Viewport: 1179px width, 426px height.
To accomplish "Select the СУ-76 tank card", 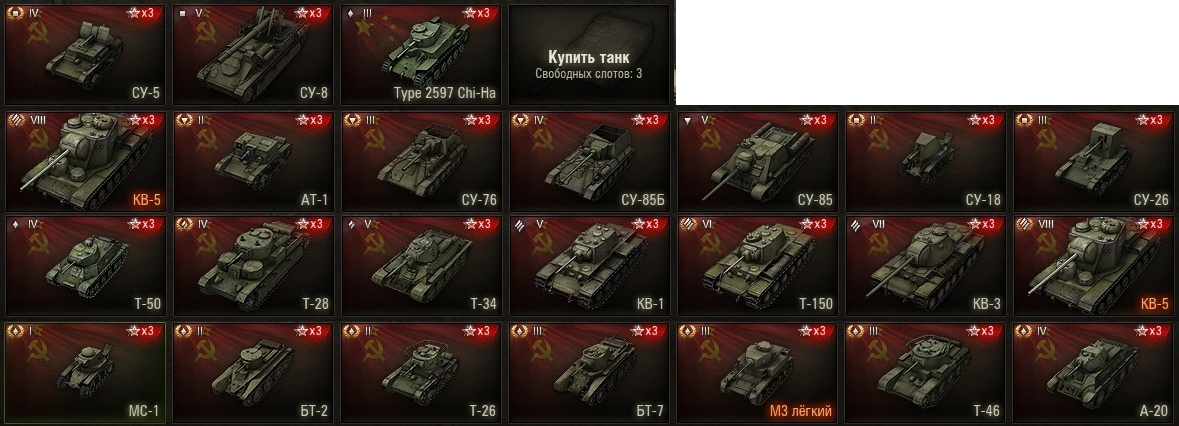I will [421, 161].
